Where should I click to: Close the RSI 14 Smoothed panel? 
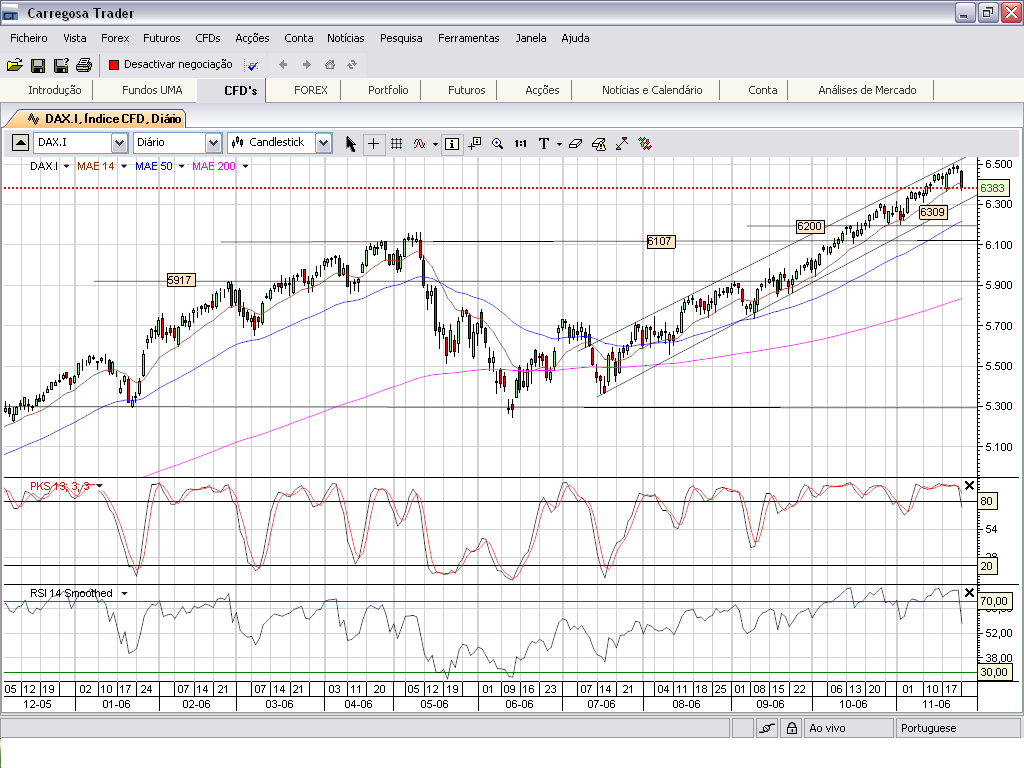[968, 592]
